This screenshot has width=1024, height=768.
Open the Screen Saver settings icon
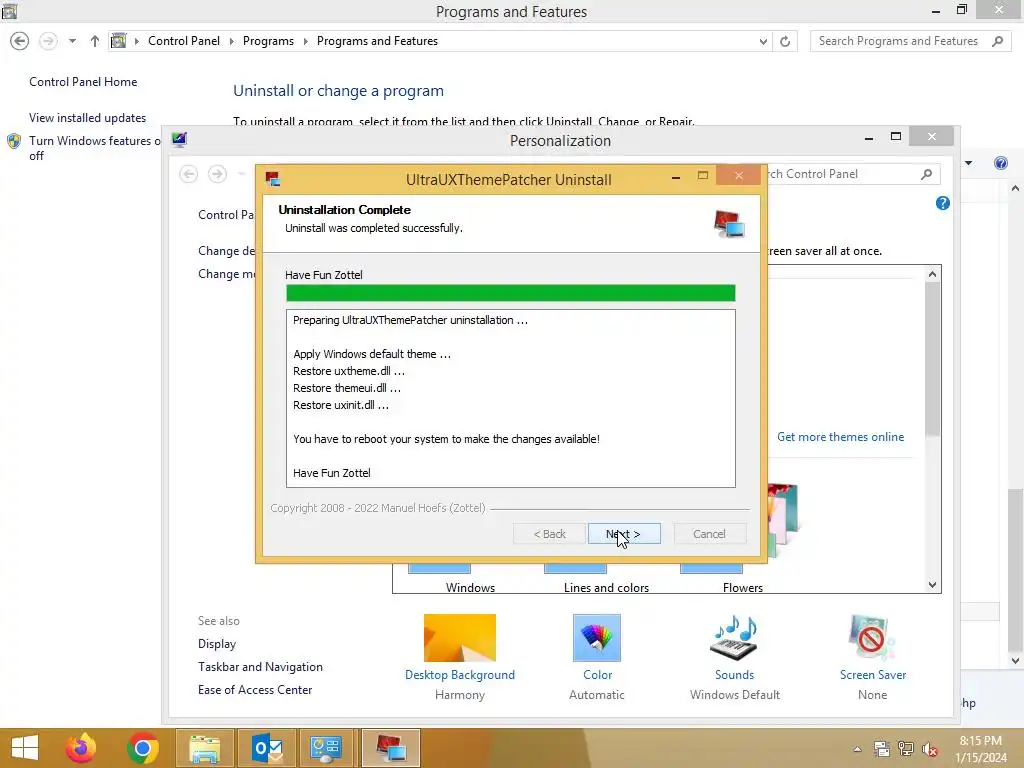point(872,638)
